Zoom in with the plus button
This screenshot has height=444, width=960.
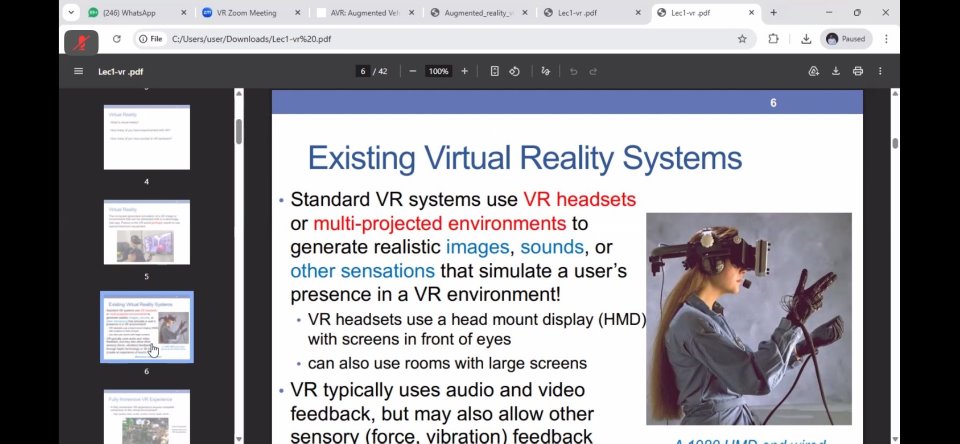(x=464, y=71)
